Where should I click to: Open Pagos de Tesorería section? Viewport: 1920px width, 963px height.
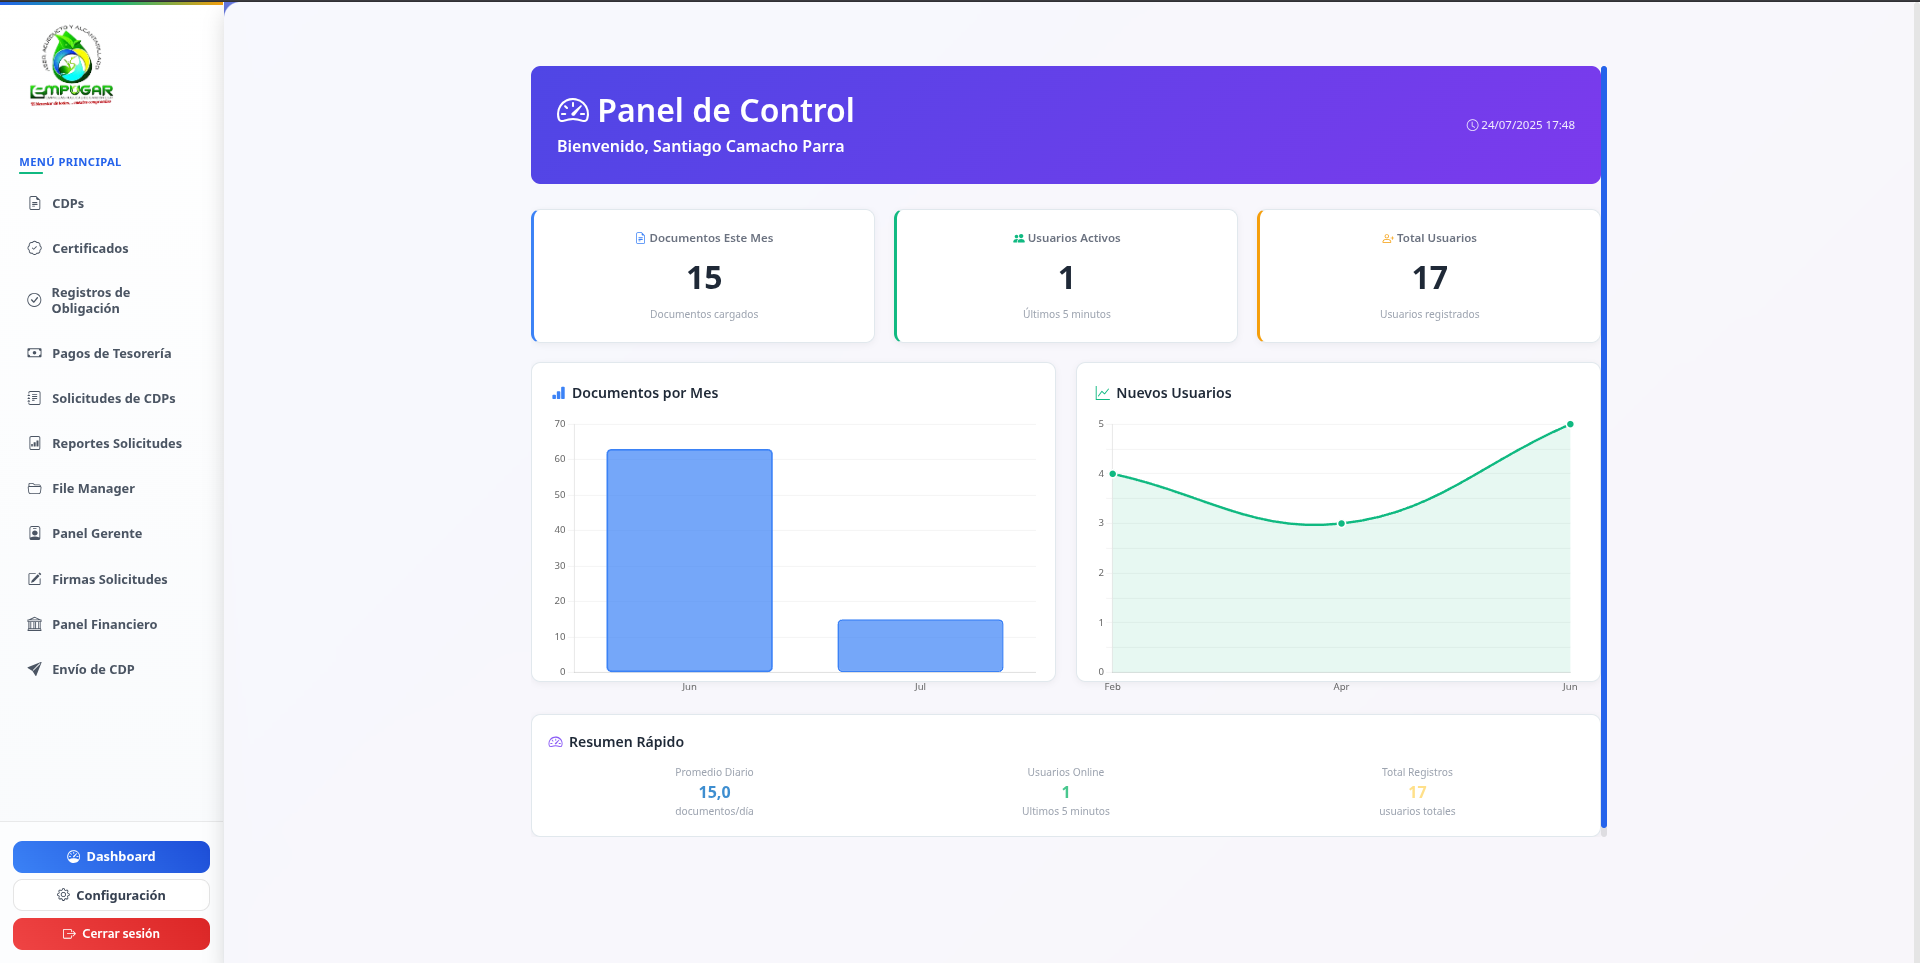tap(112, 353)
